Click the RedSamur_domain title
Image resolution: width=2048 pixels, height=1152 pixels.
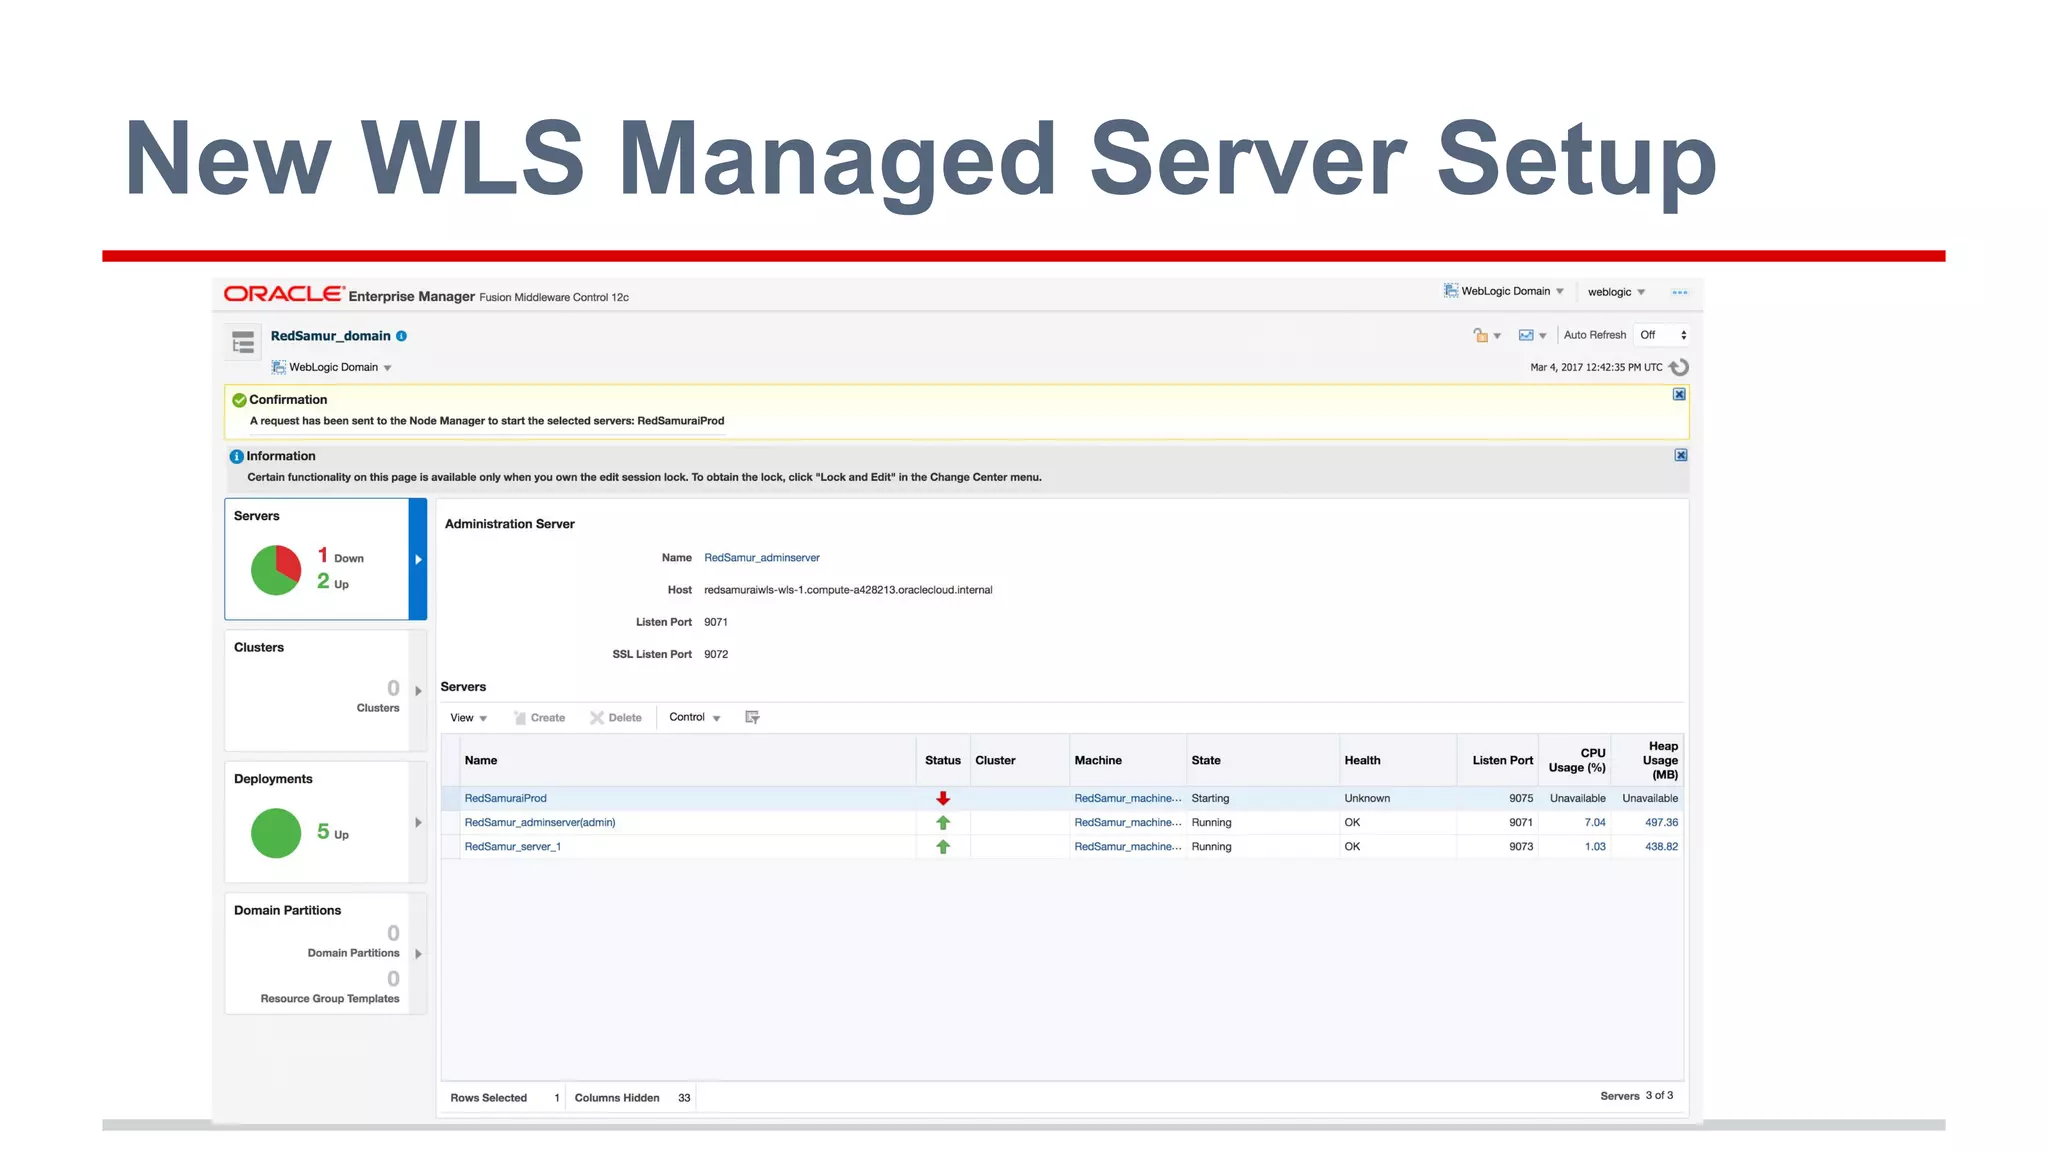[330, 336]
